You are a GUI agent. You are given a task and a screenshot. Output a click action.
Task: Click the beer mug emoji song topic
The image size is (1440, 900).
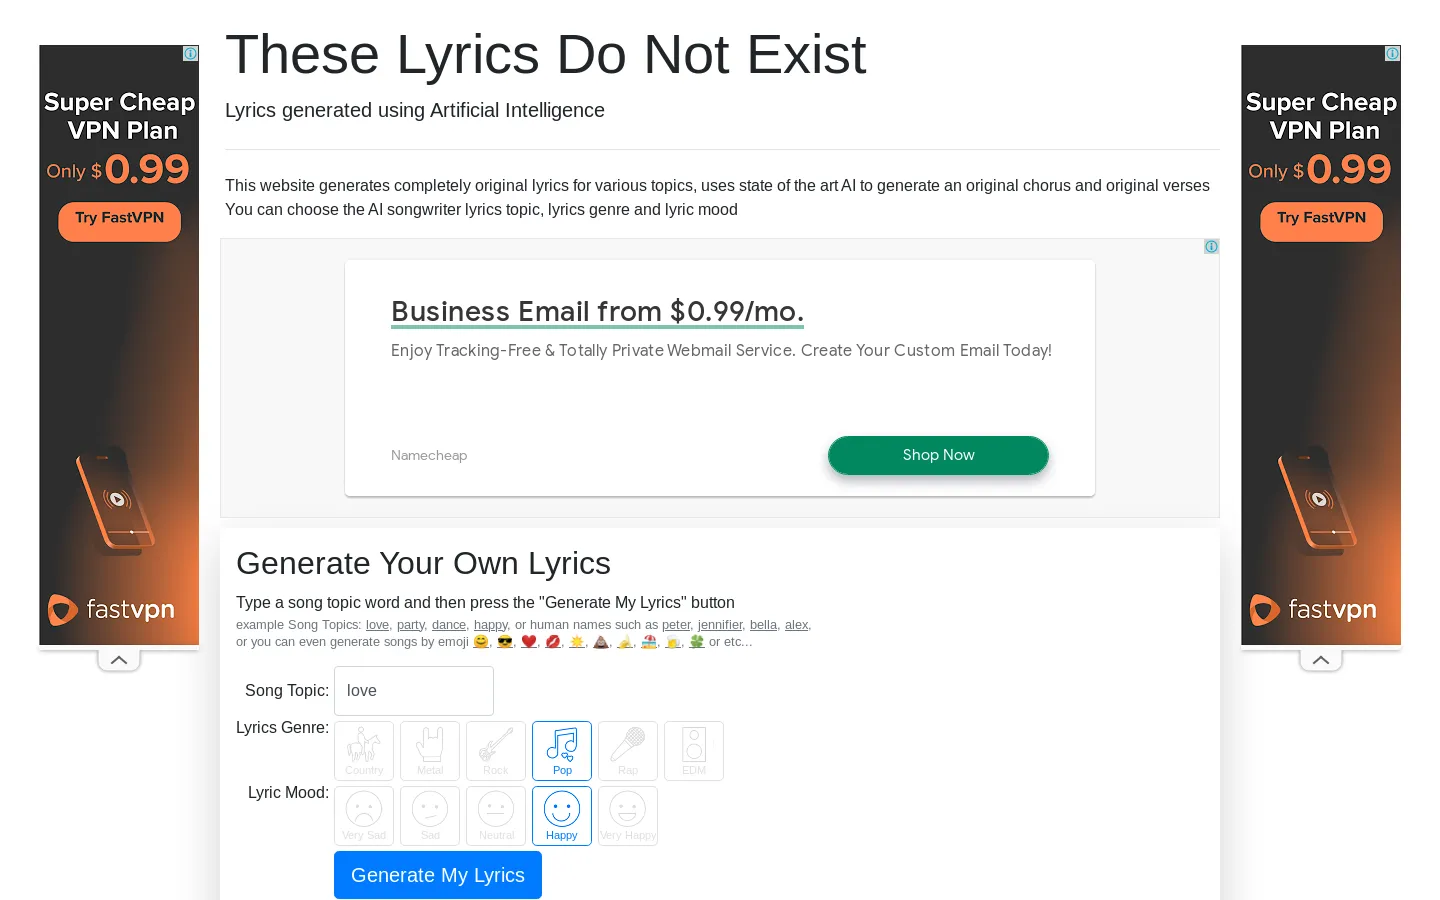[x=674, y=641]
